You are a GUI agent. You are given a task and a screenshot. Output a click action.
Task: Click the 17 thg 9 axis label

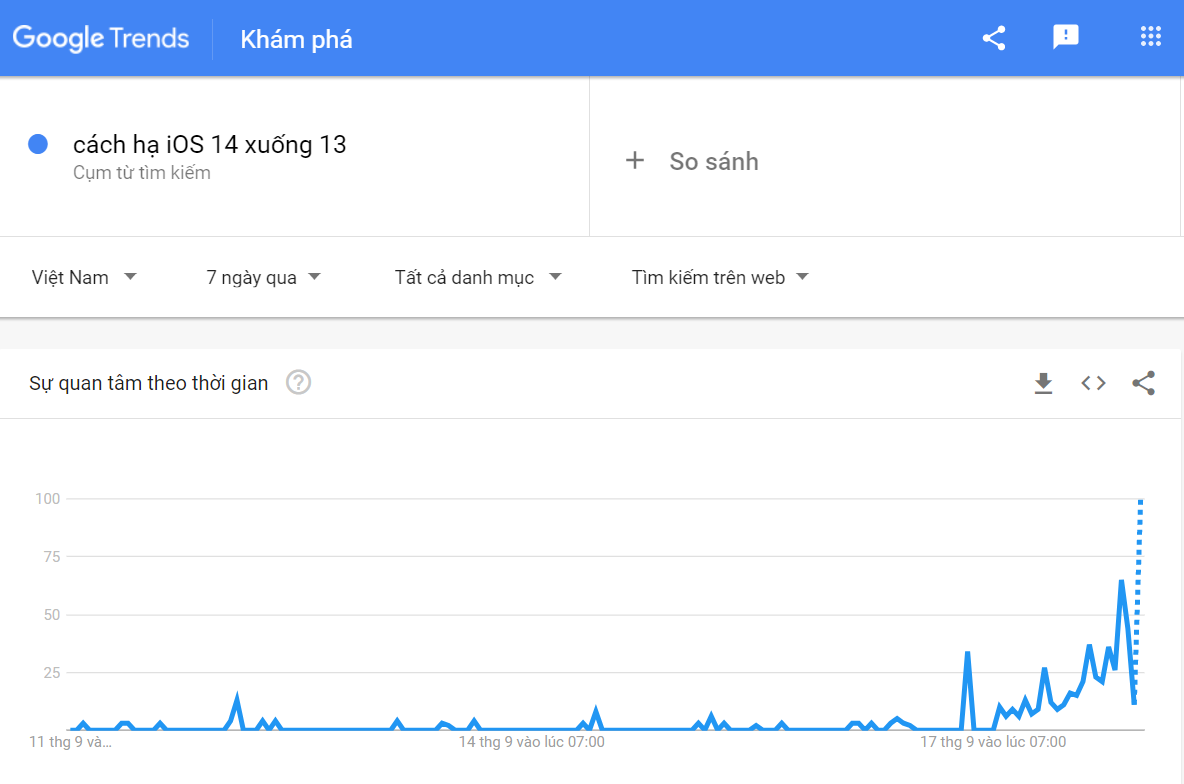coord(993,742)
